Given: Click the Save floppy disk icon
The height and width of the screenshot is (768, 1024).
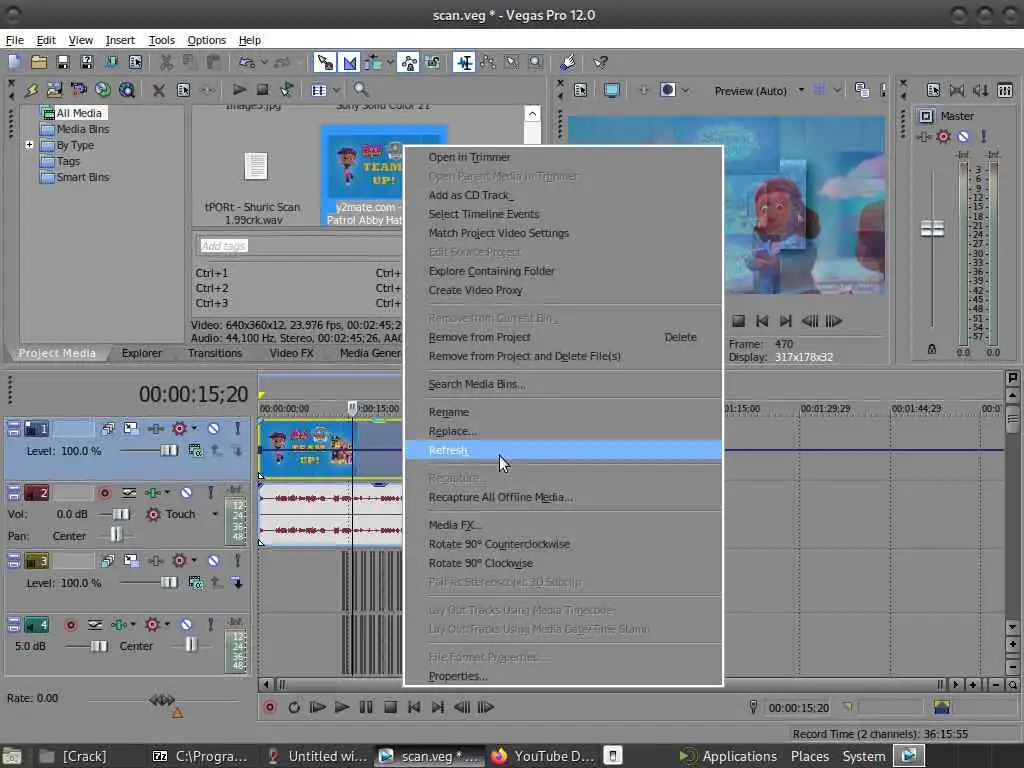Looking at the screenshot, I should (x=63, y=63).
